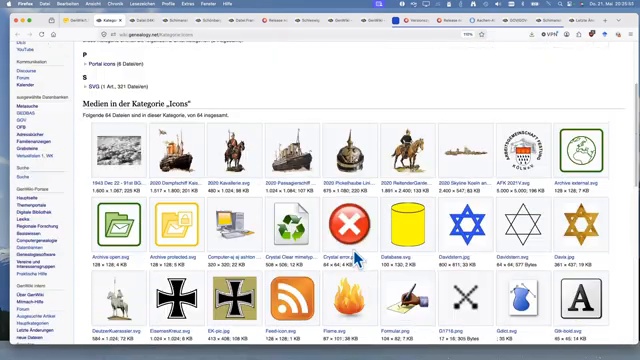The width and height of the screenshot is (640, 360).
Task: Open the Firefox hamburger menu
Action: (x=631, y=35)
